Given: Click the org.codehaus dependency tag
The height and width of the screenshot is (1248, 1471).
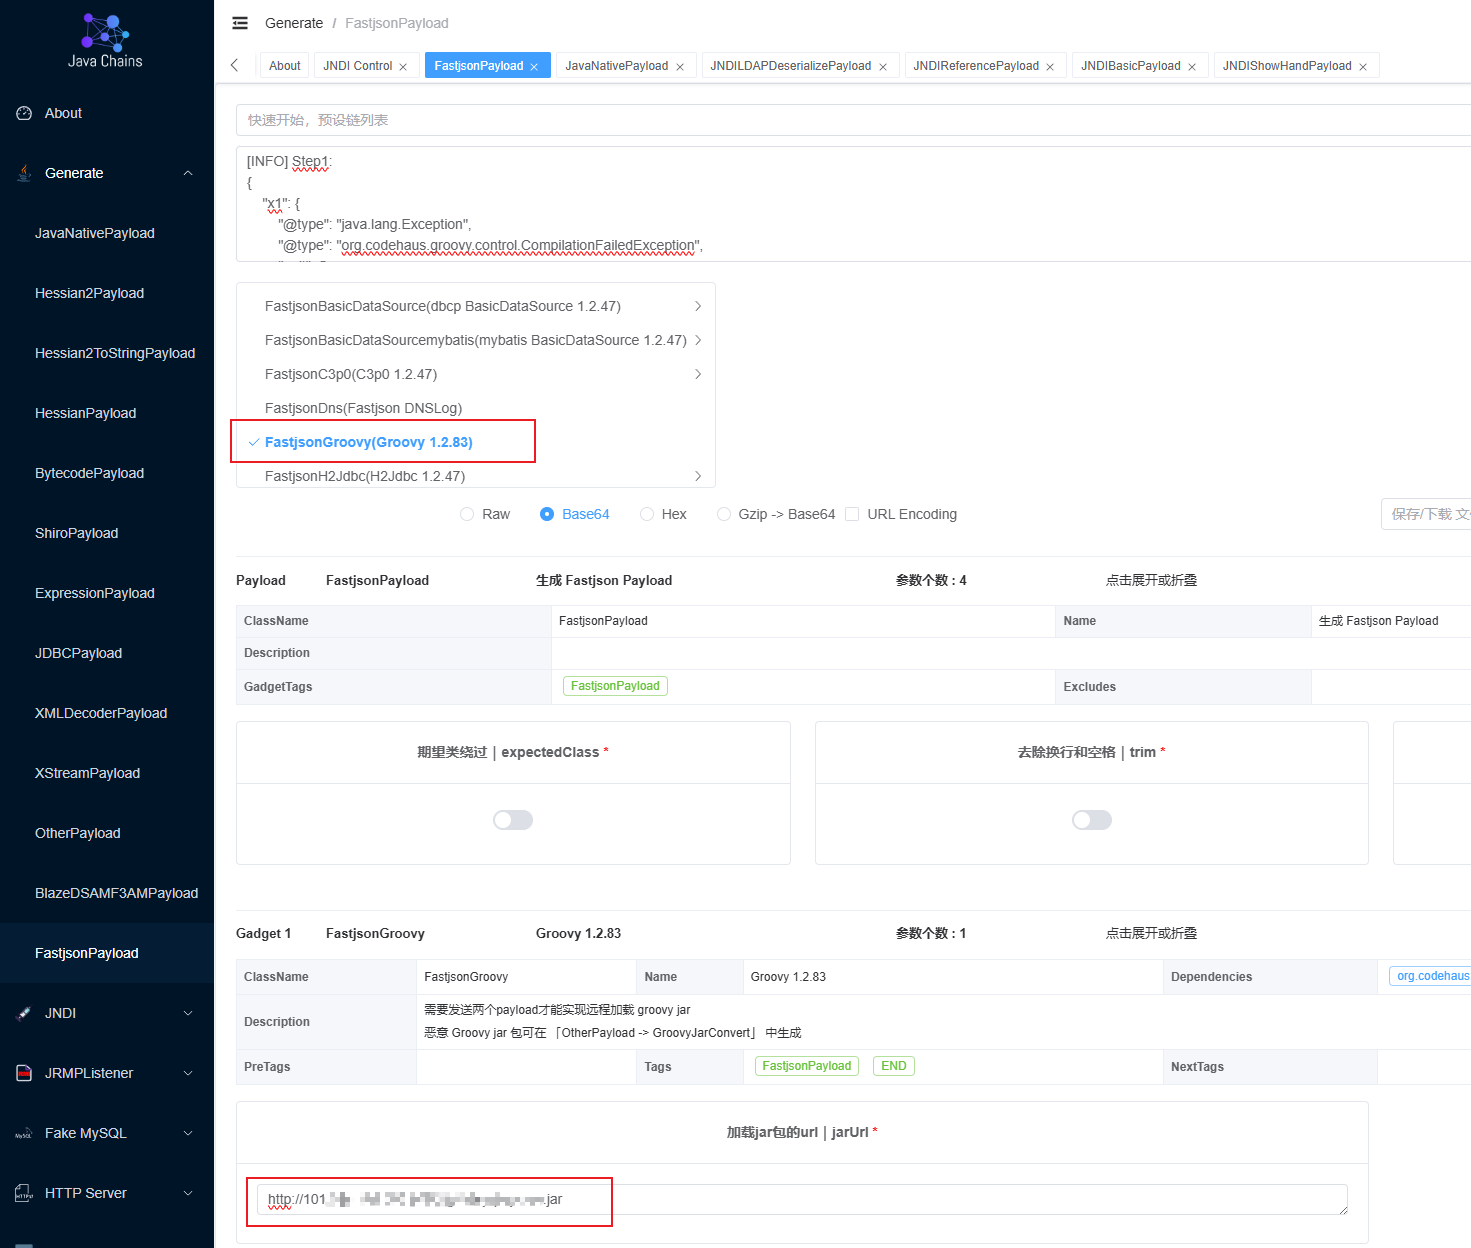Looking at the screenshot, I should (1432, 976).
